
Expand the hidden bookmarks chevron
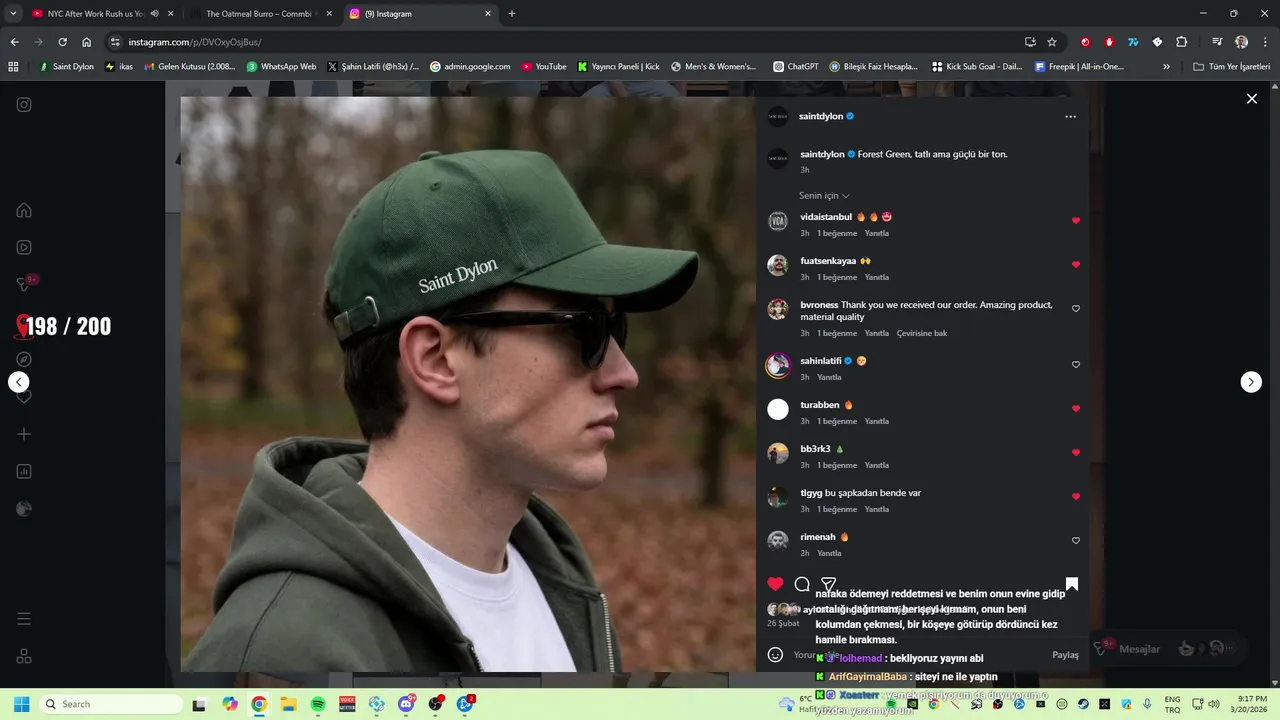pos(1166,67)
